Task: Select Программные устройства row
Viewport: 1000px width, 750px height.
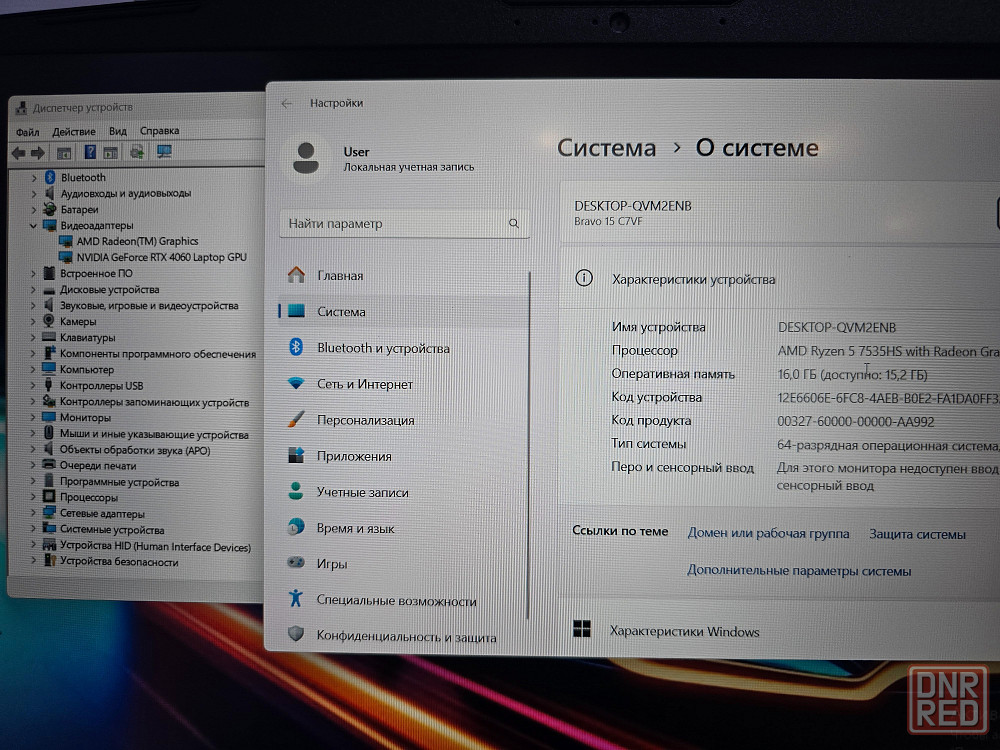Action: click(119, 482)
